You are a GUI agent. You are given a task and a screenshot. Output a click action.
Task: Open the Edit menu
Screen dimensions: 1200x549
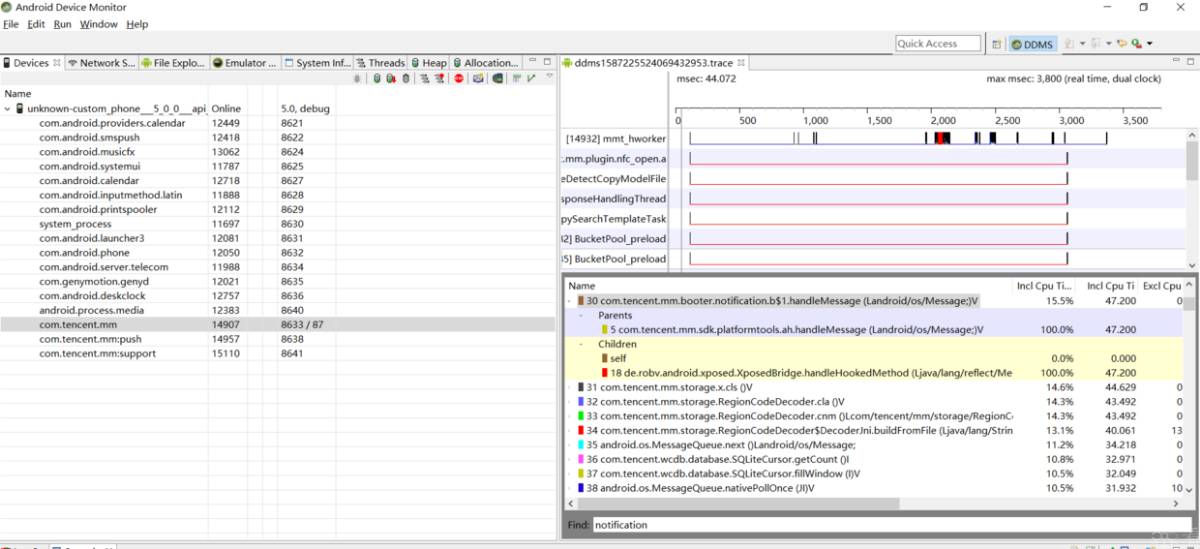coord(36,24)
